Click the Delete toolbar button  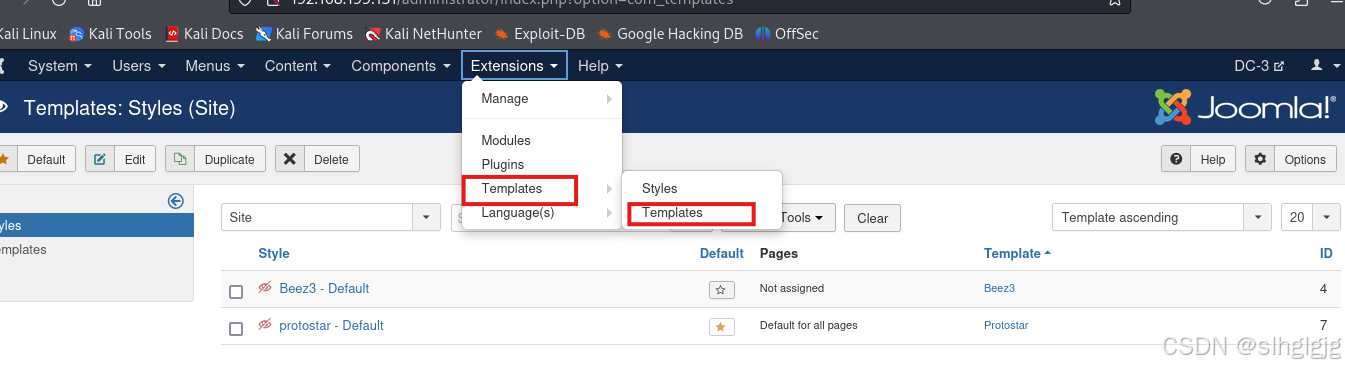(x=317, y=159)
